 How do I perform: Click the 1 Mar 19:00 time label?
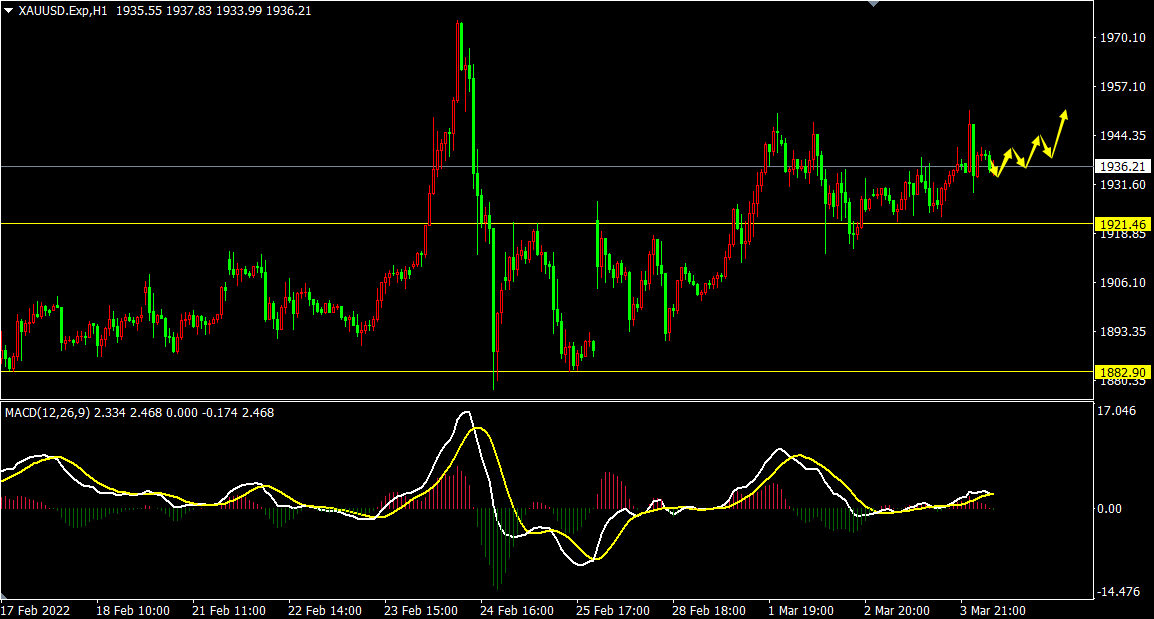tap(801, 611)
